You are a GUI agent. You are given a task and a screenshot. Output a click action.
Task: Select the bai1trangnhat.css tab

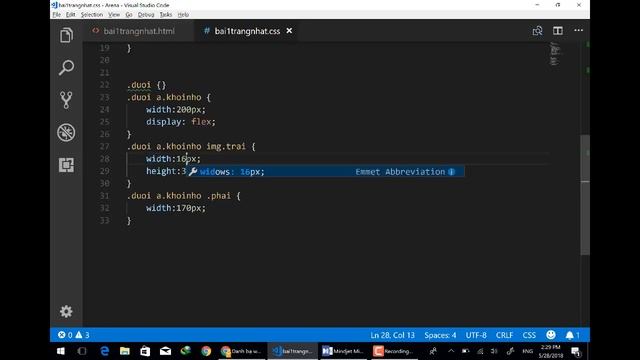coord(247,31)
